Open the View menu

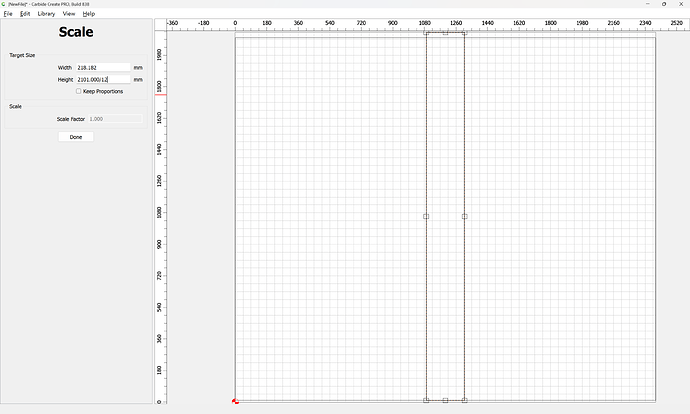[x=69, y=14]
